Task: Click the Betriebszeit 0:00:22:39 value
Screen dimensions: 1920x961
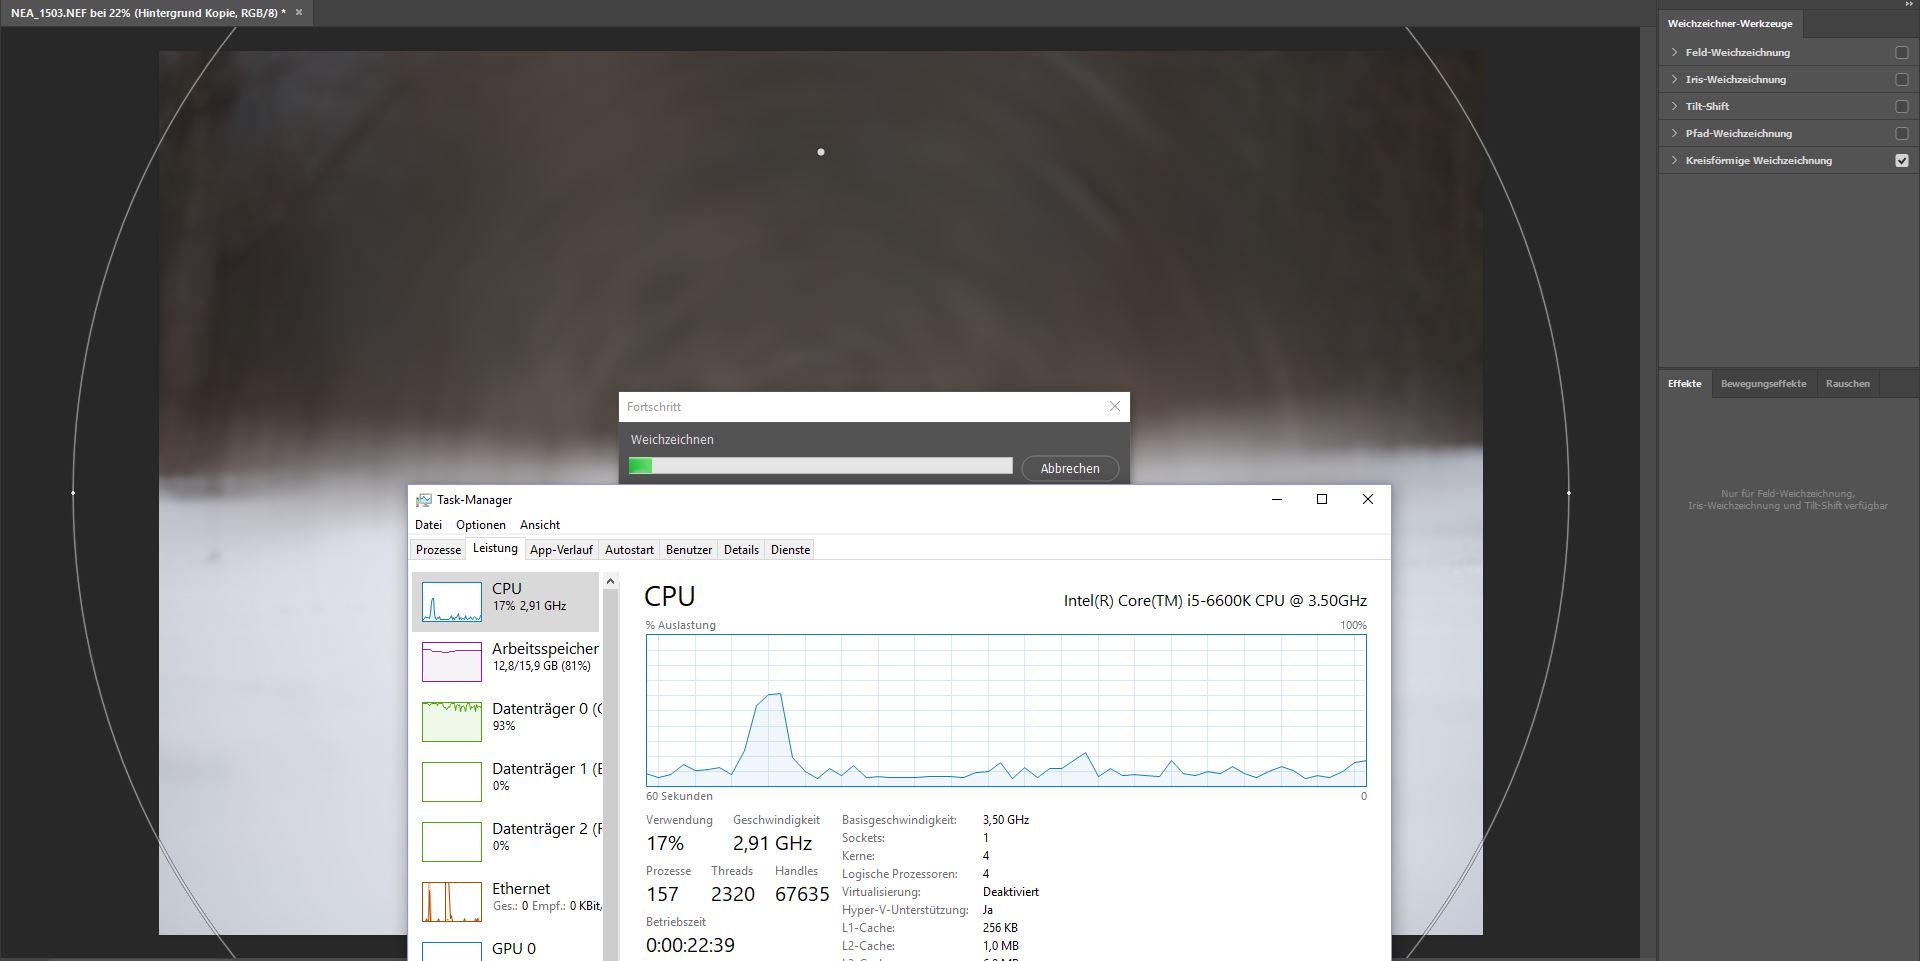Action: [690, 945]
